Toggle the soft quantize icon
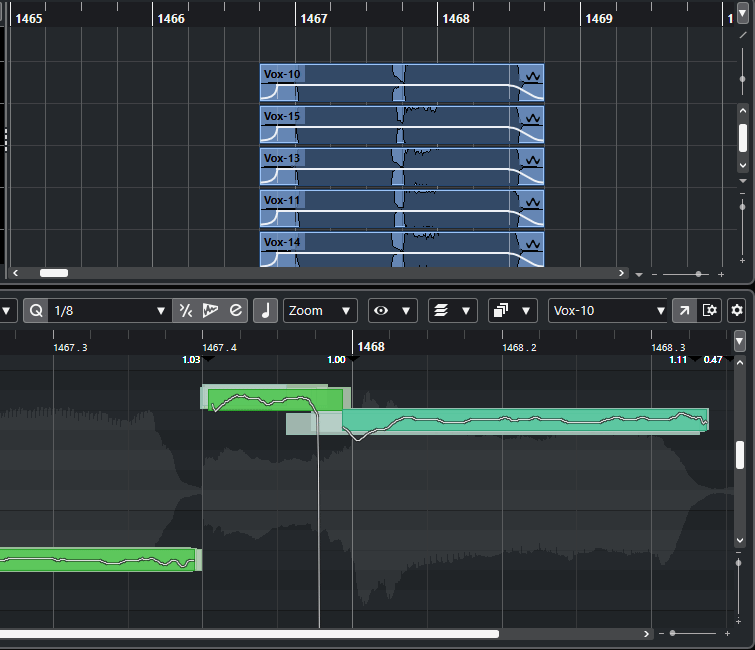755x650 pixels. pos(185,311)
